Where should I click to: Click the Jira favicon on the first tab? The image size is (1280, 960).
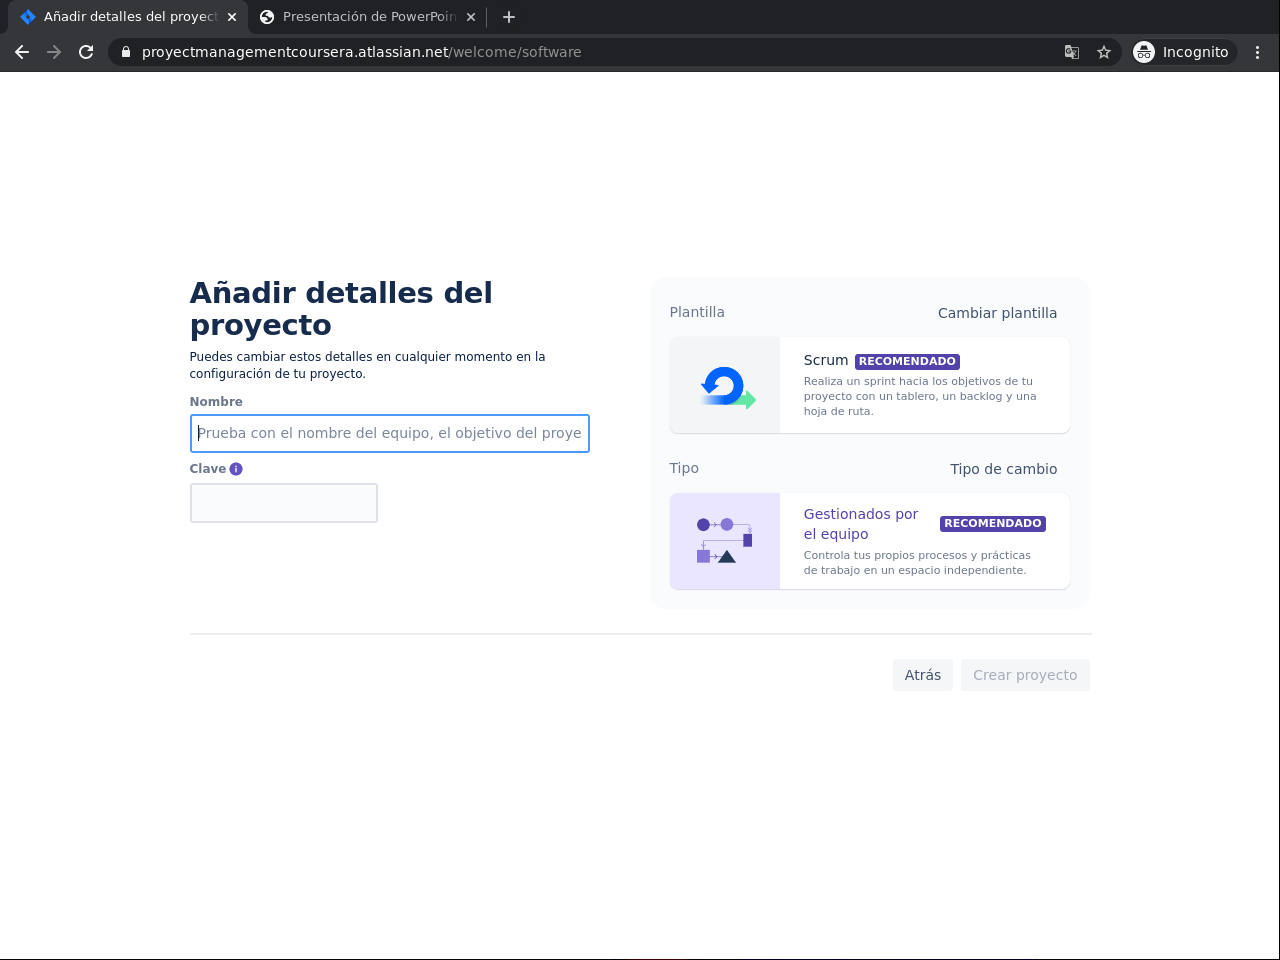click(x=28, y=17)
